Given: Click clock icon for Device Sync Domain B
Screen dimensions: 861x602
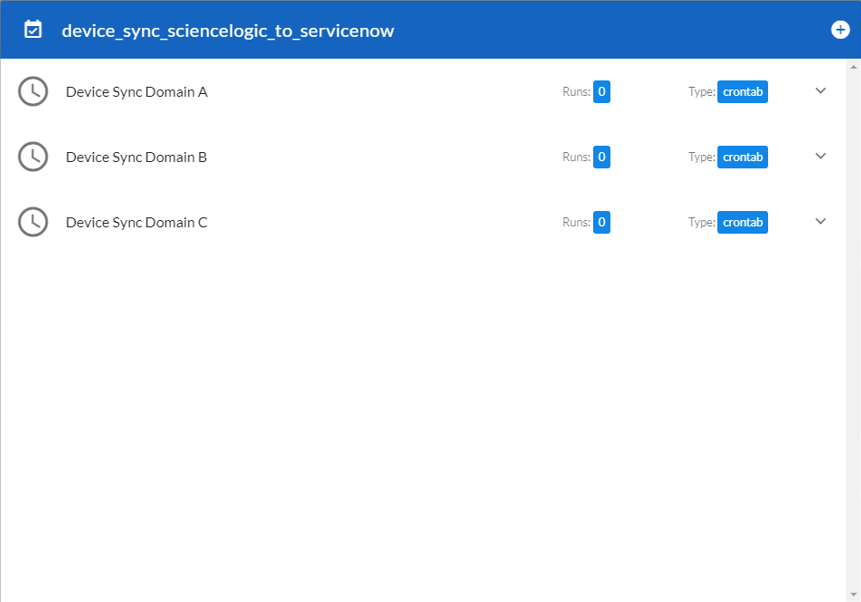Looking at the screenshot, I should click(33, 156).
